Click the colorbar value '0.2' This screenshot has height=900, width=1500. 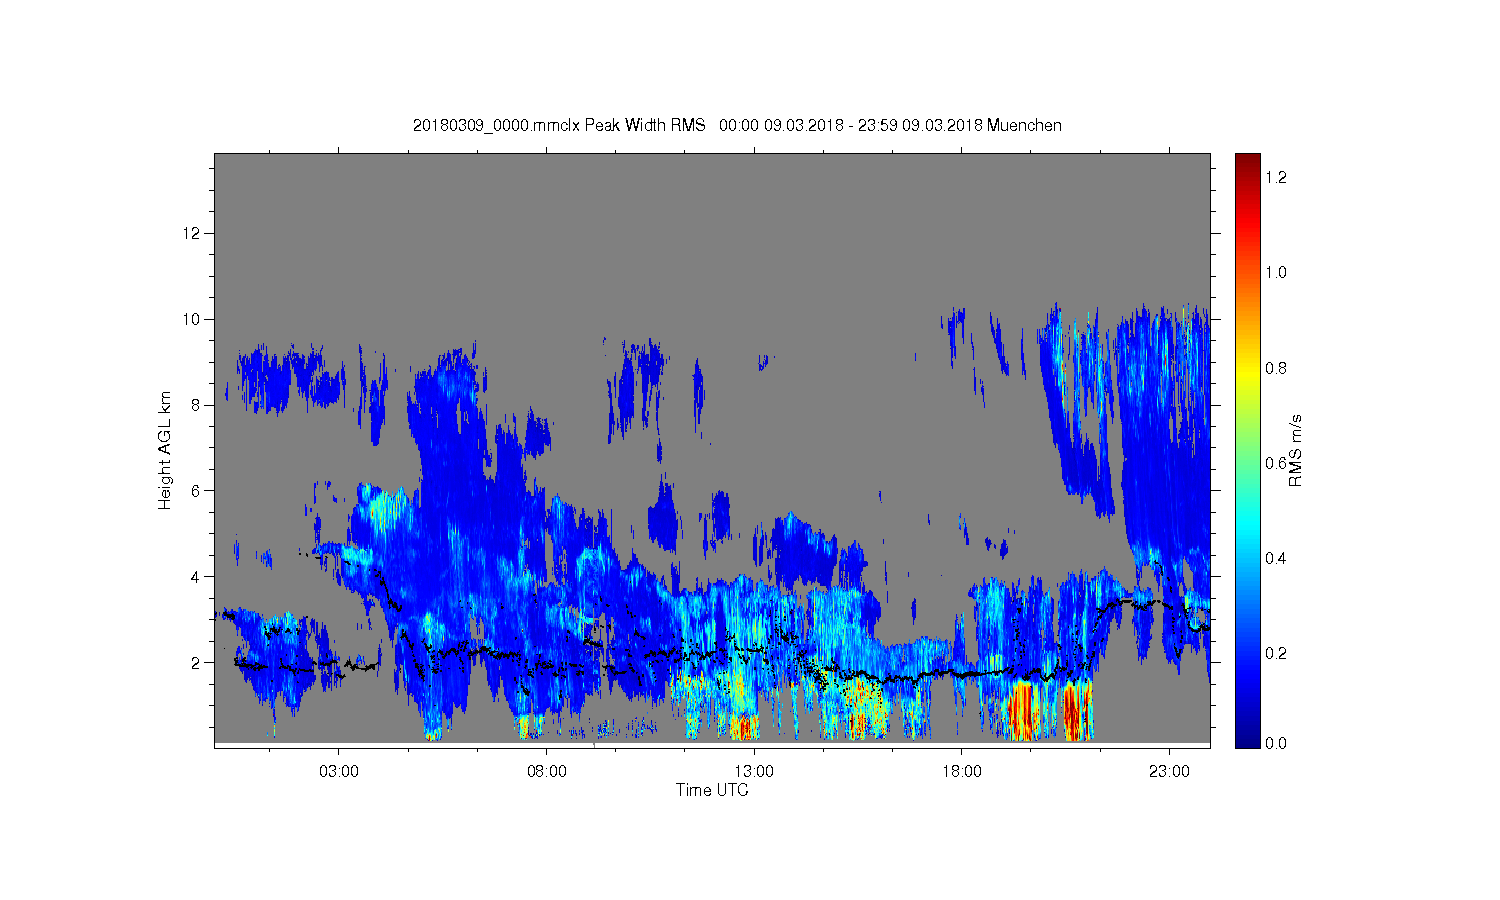pos(1276,653)
